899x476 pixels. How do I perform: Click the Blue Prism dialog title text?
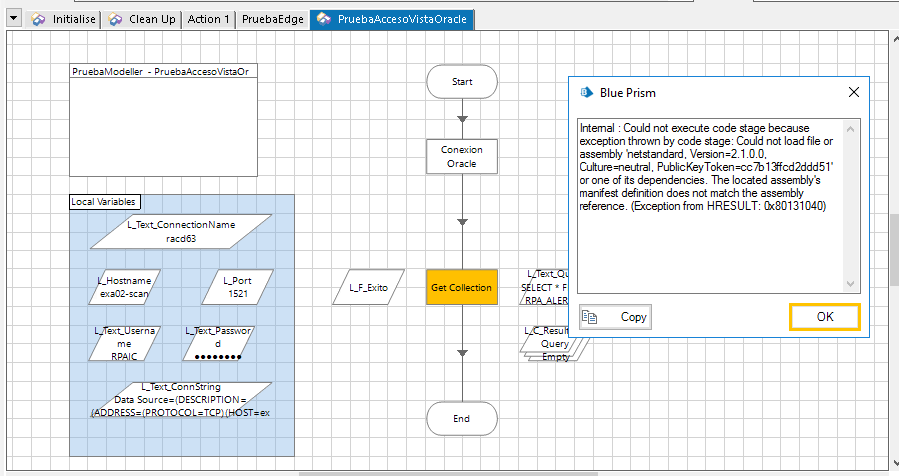[628, 93]
